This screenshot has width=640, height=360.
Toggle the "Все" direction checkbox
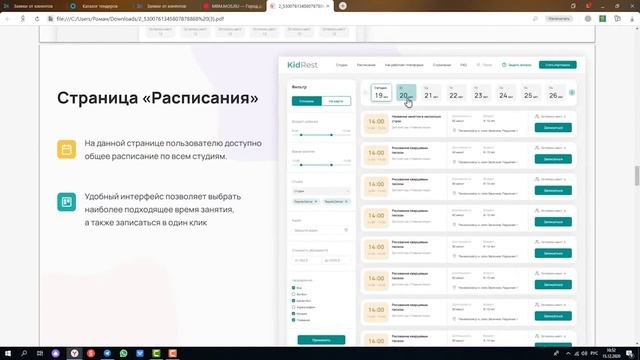point(293,288)
